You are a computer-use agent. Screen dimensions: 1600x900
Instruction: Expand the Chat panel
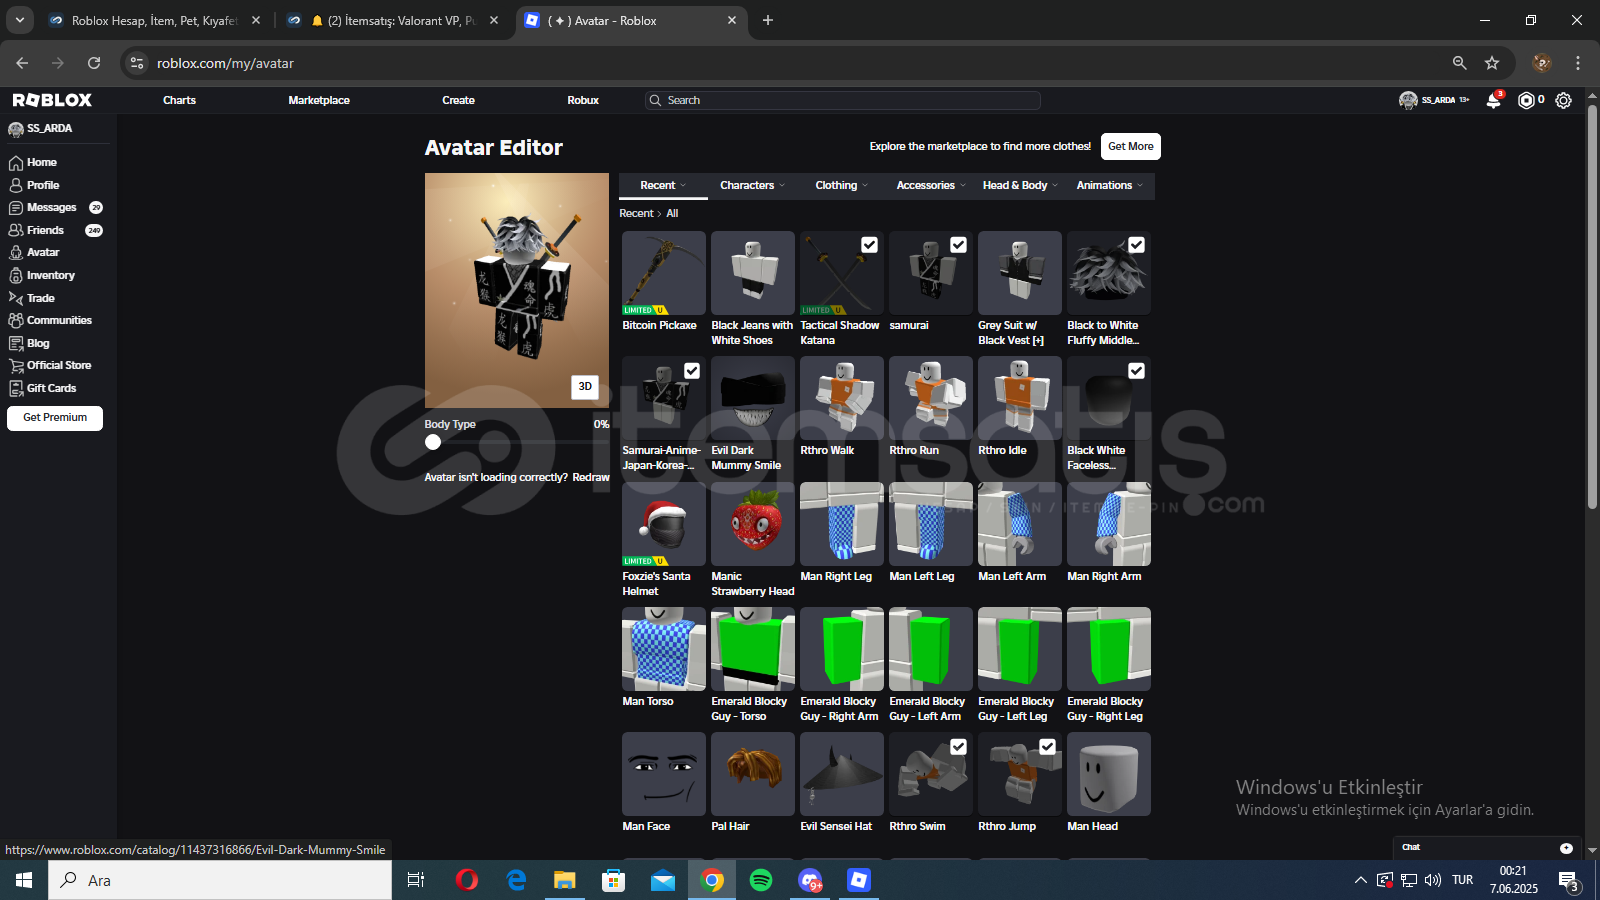(x=1487, y=848)
